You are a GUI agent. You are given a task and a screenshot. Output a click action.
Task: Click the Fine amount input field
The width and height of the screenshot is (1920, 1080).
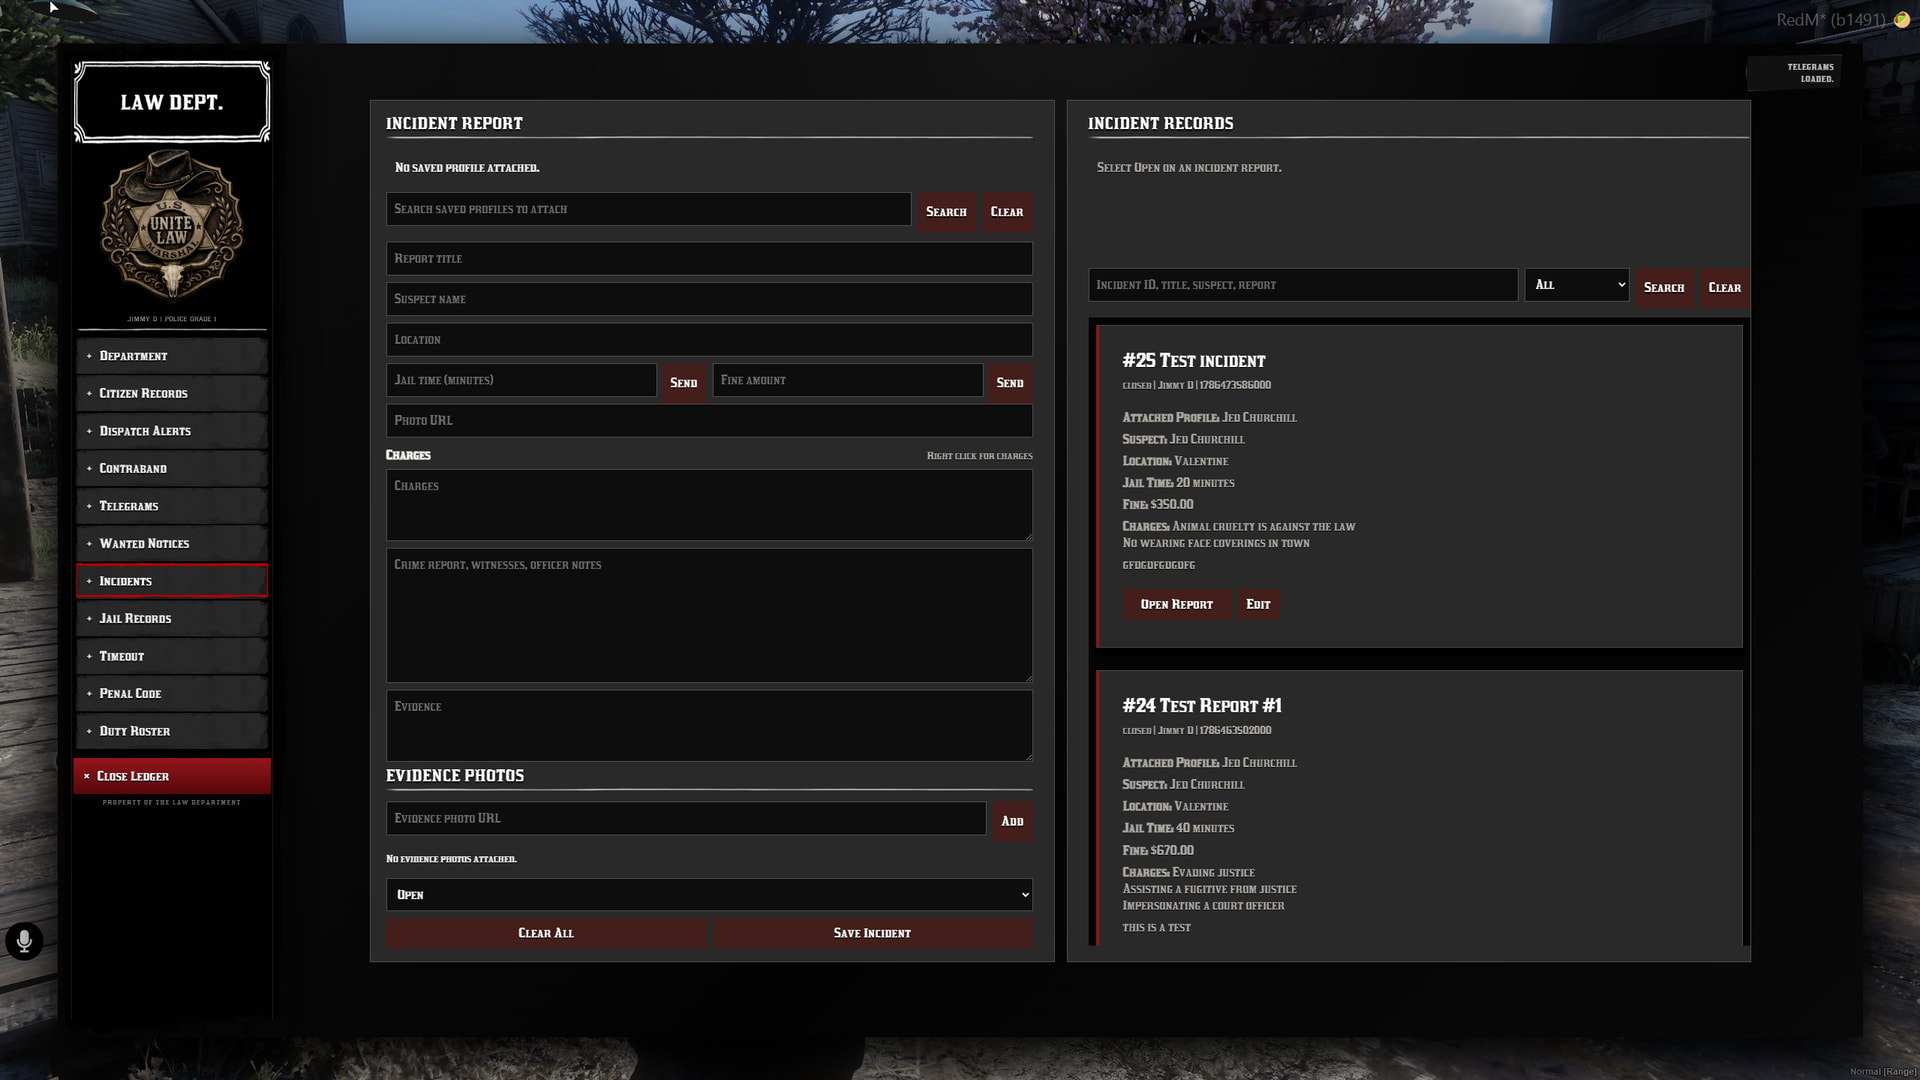click(847, 380)
